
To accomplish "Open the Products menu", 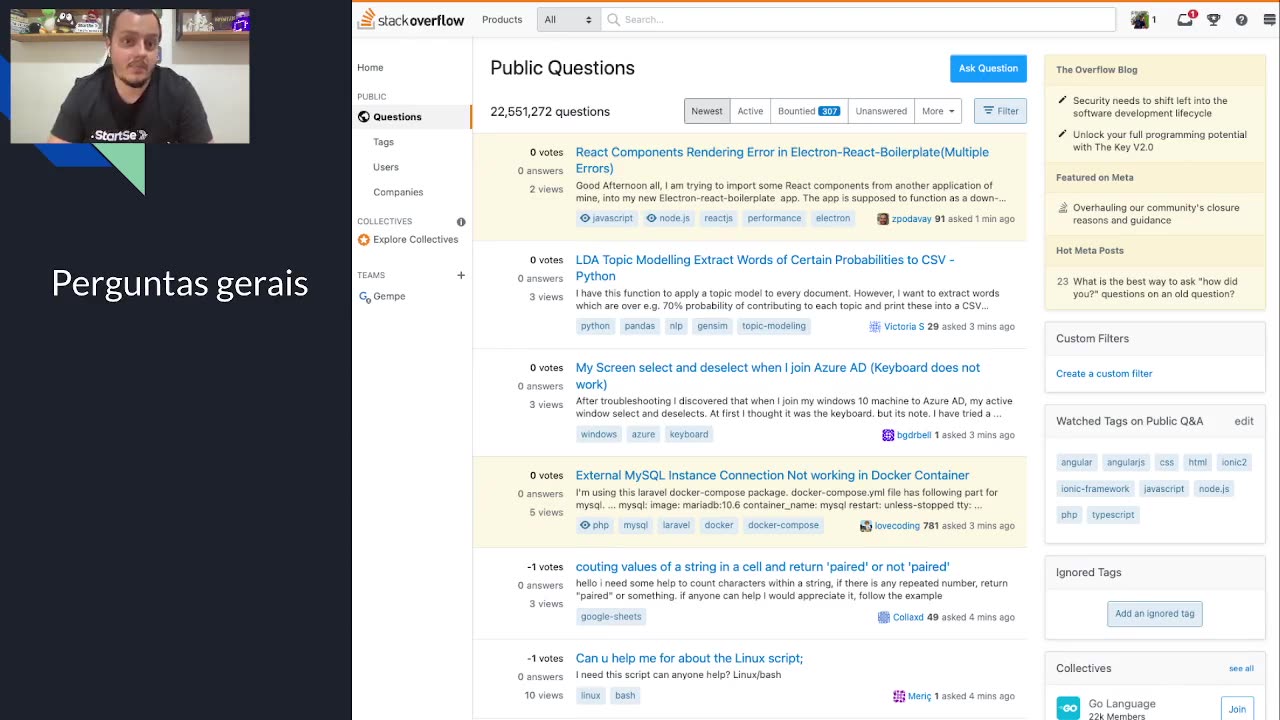I will (502, 19).
